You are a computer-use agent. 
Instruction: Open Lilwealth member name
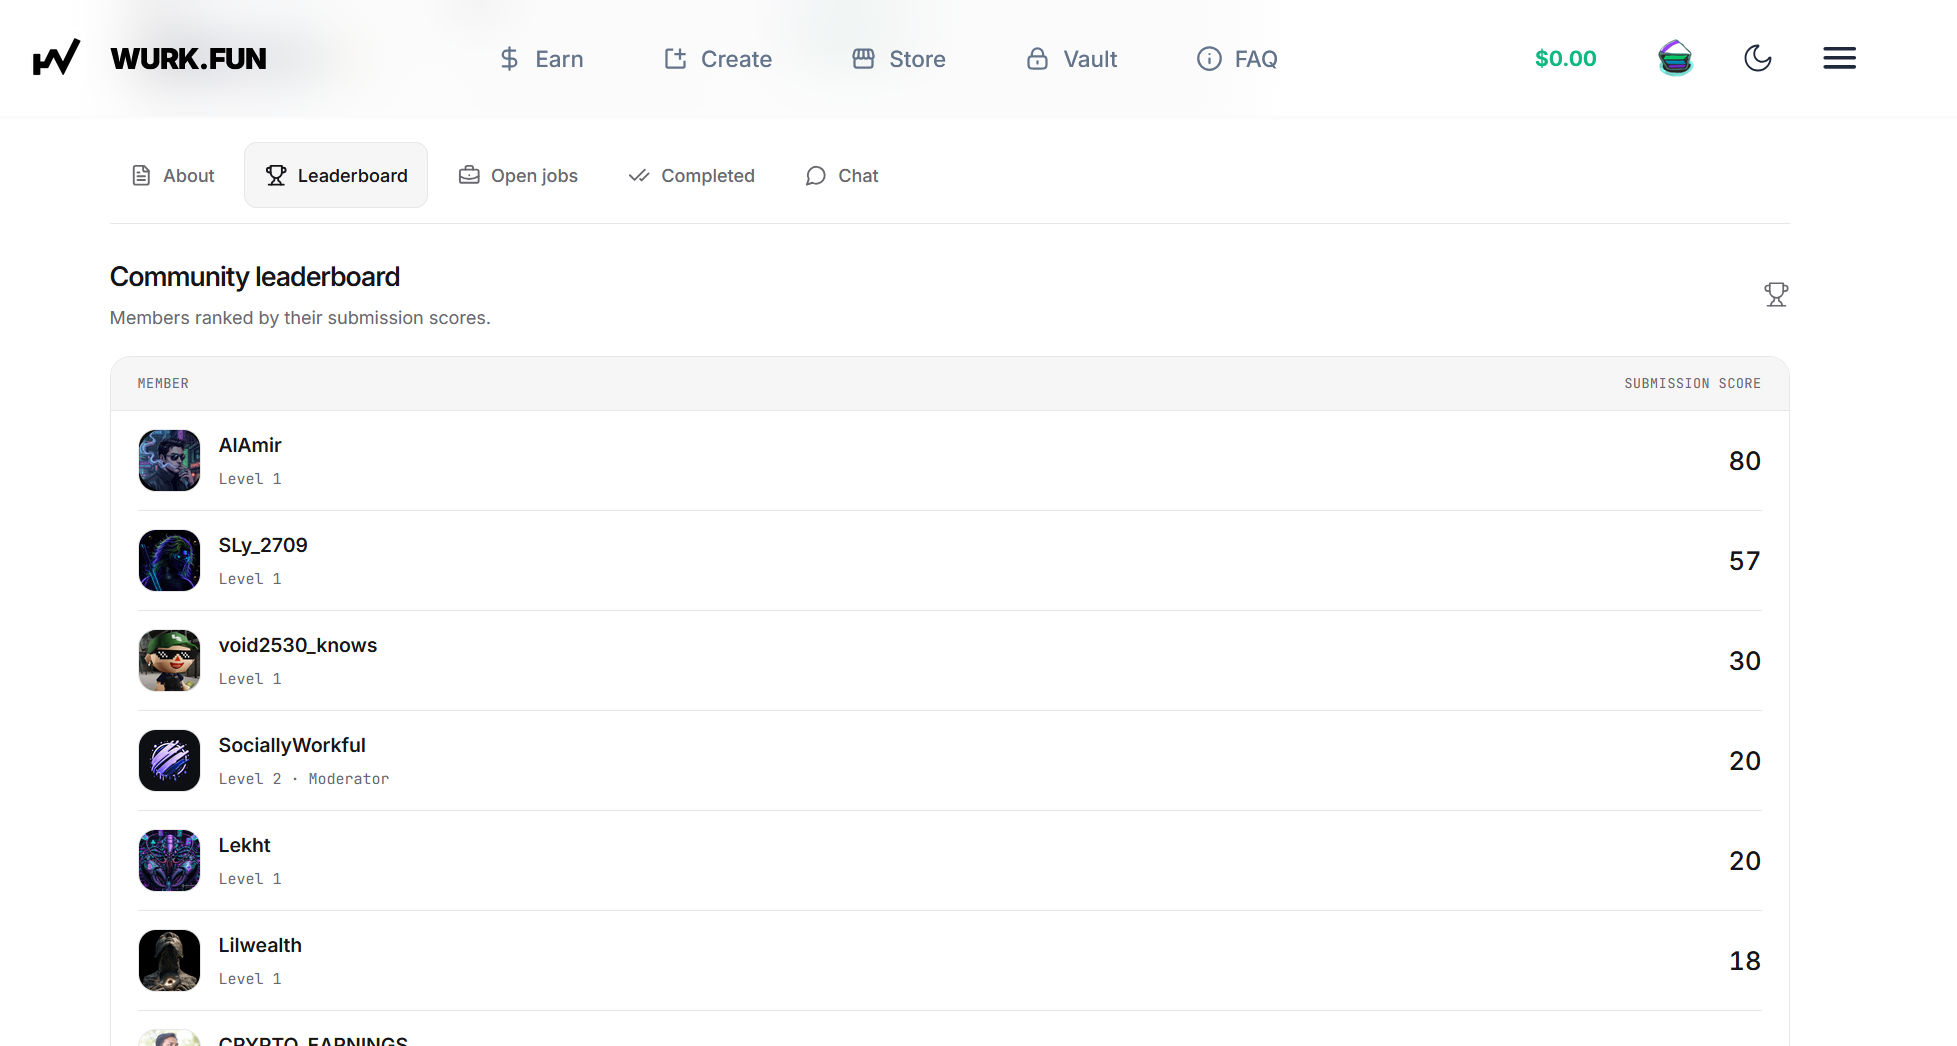[x=260, y=945]
